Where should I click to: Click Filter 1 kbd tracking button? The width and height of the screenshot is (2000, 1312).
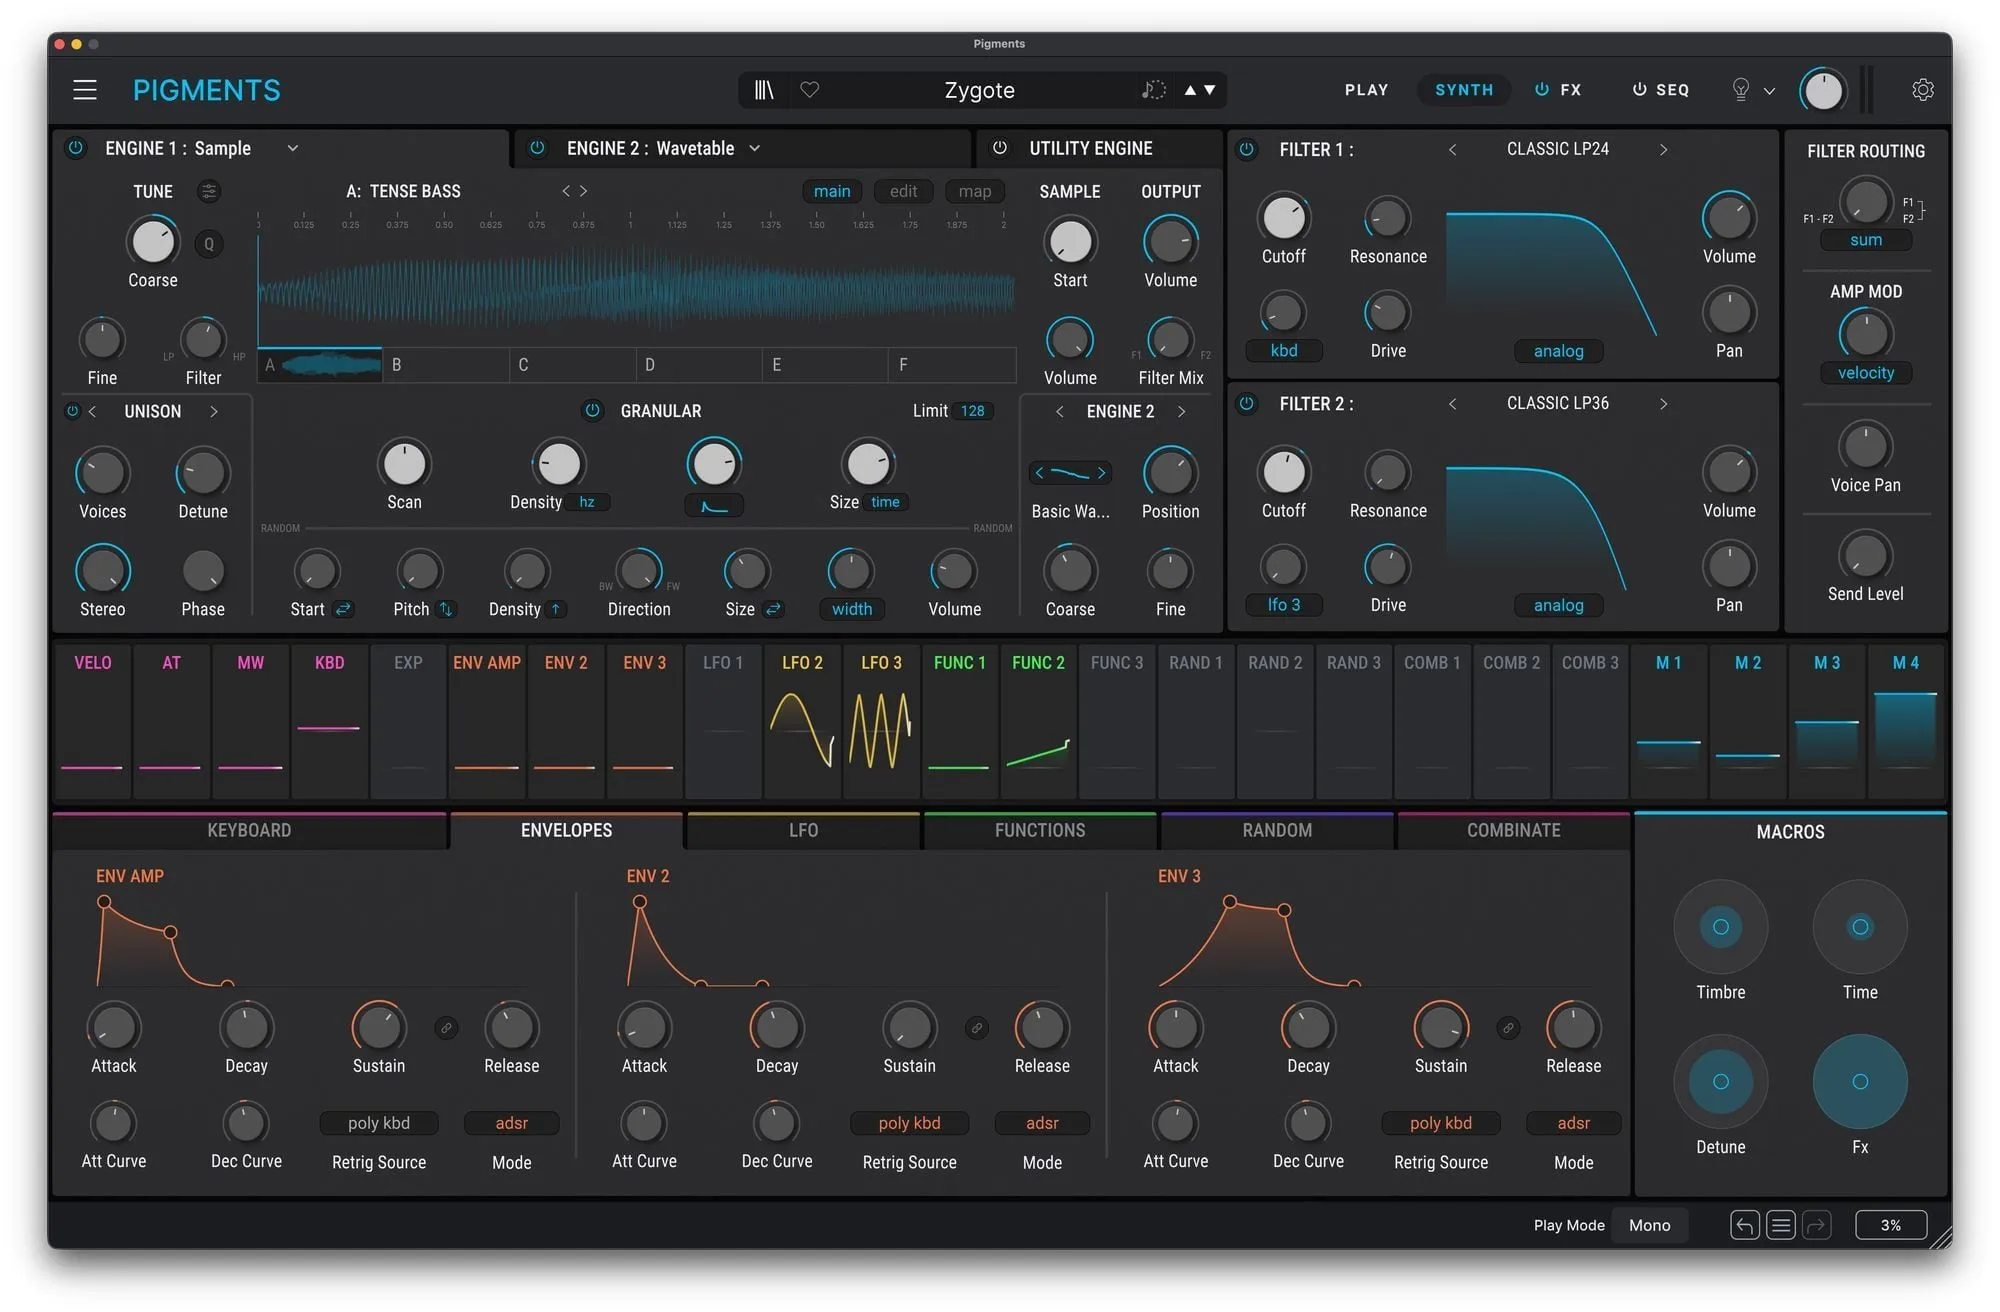(x=1283, y=351)
